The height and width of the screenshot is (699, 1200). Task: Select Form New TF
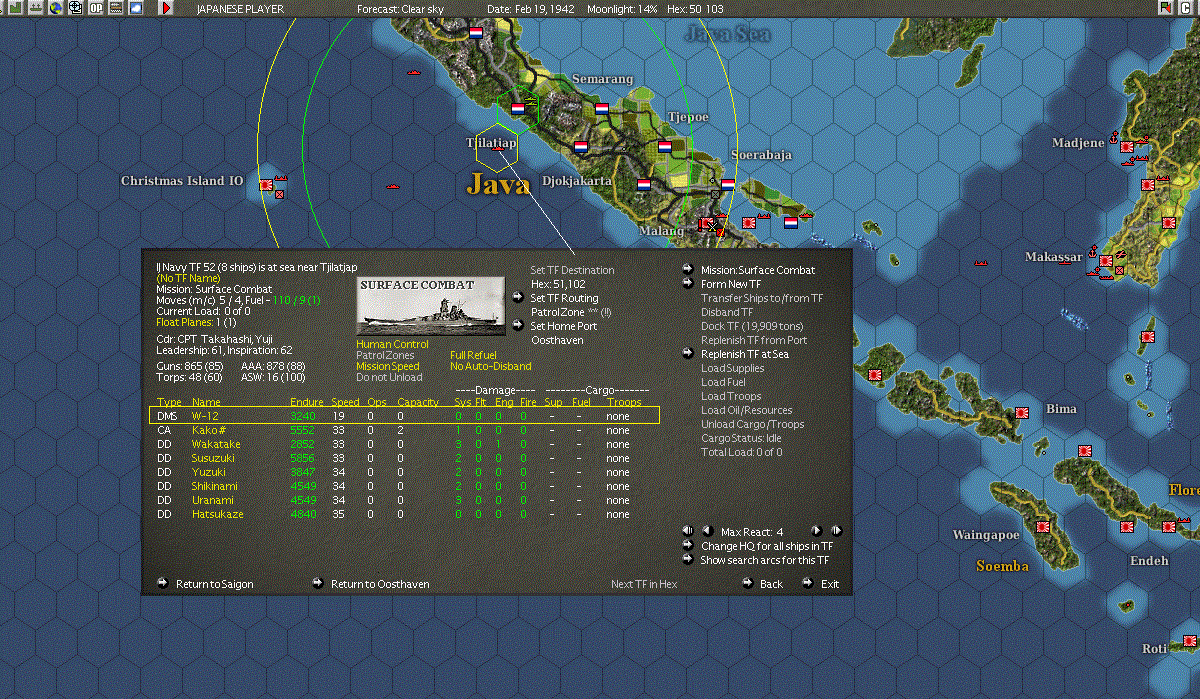(x=731, y=284)
